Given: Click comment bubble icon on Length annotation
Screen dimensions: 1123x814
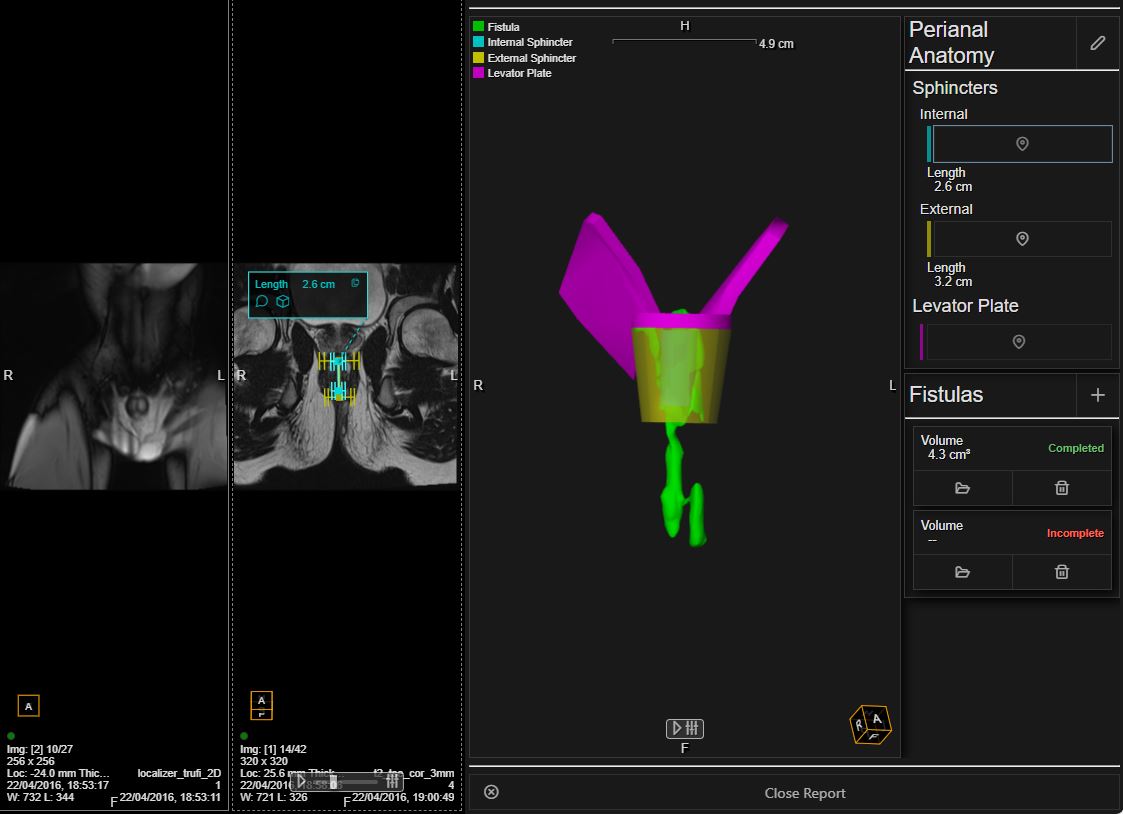Looking at the screenshot, I should [262, 301].
